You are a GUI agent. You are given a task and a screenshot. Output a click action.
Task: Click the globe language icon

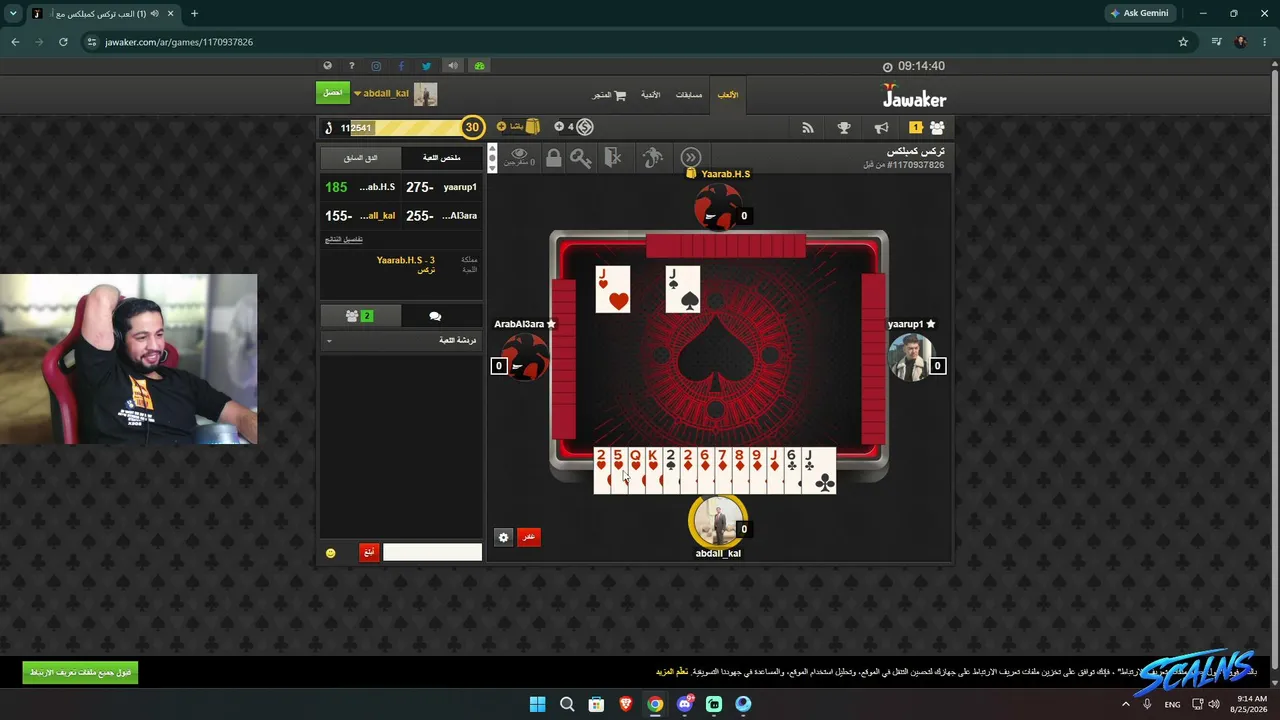coord(327,66)
